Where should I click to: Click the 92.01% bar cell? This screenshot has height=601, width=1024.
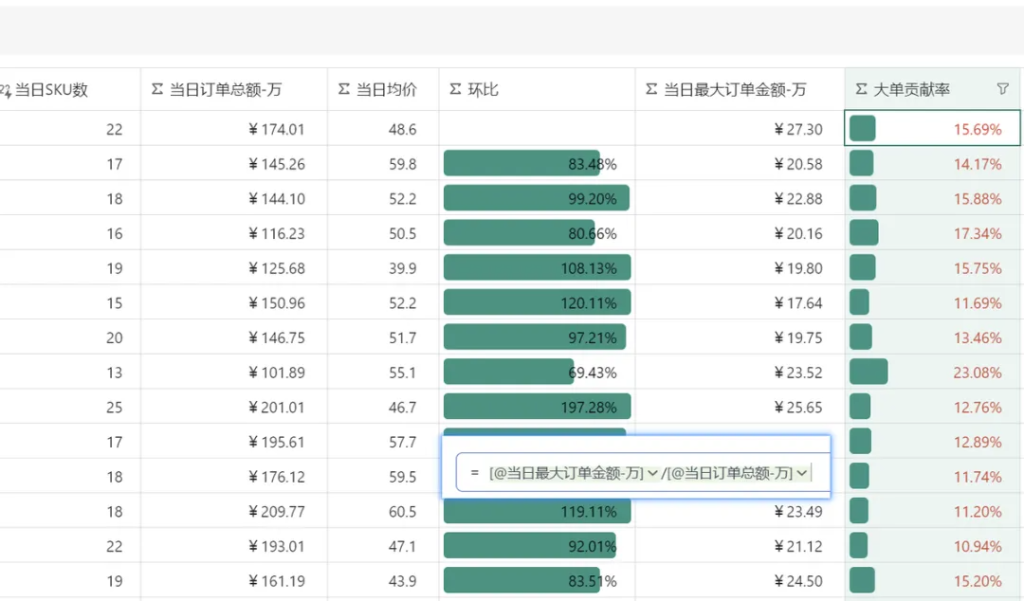click(x=537, y=545)
